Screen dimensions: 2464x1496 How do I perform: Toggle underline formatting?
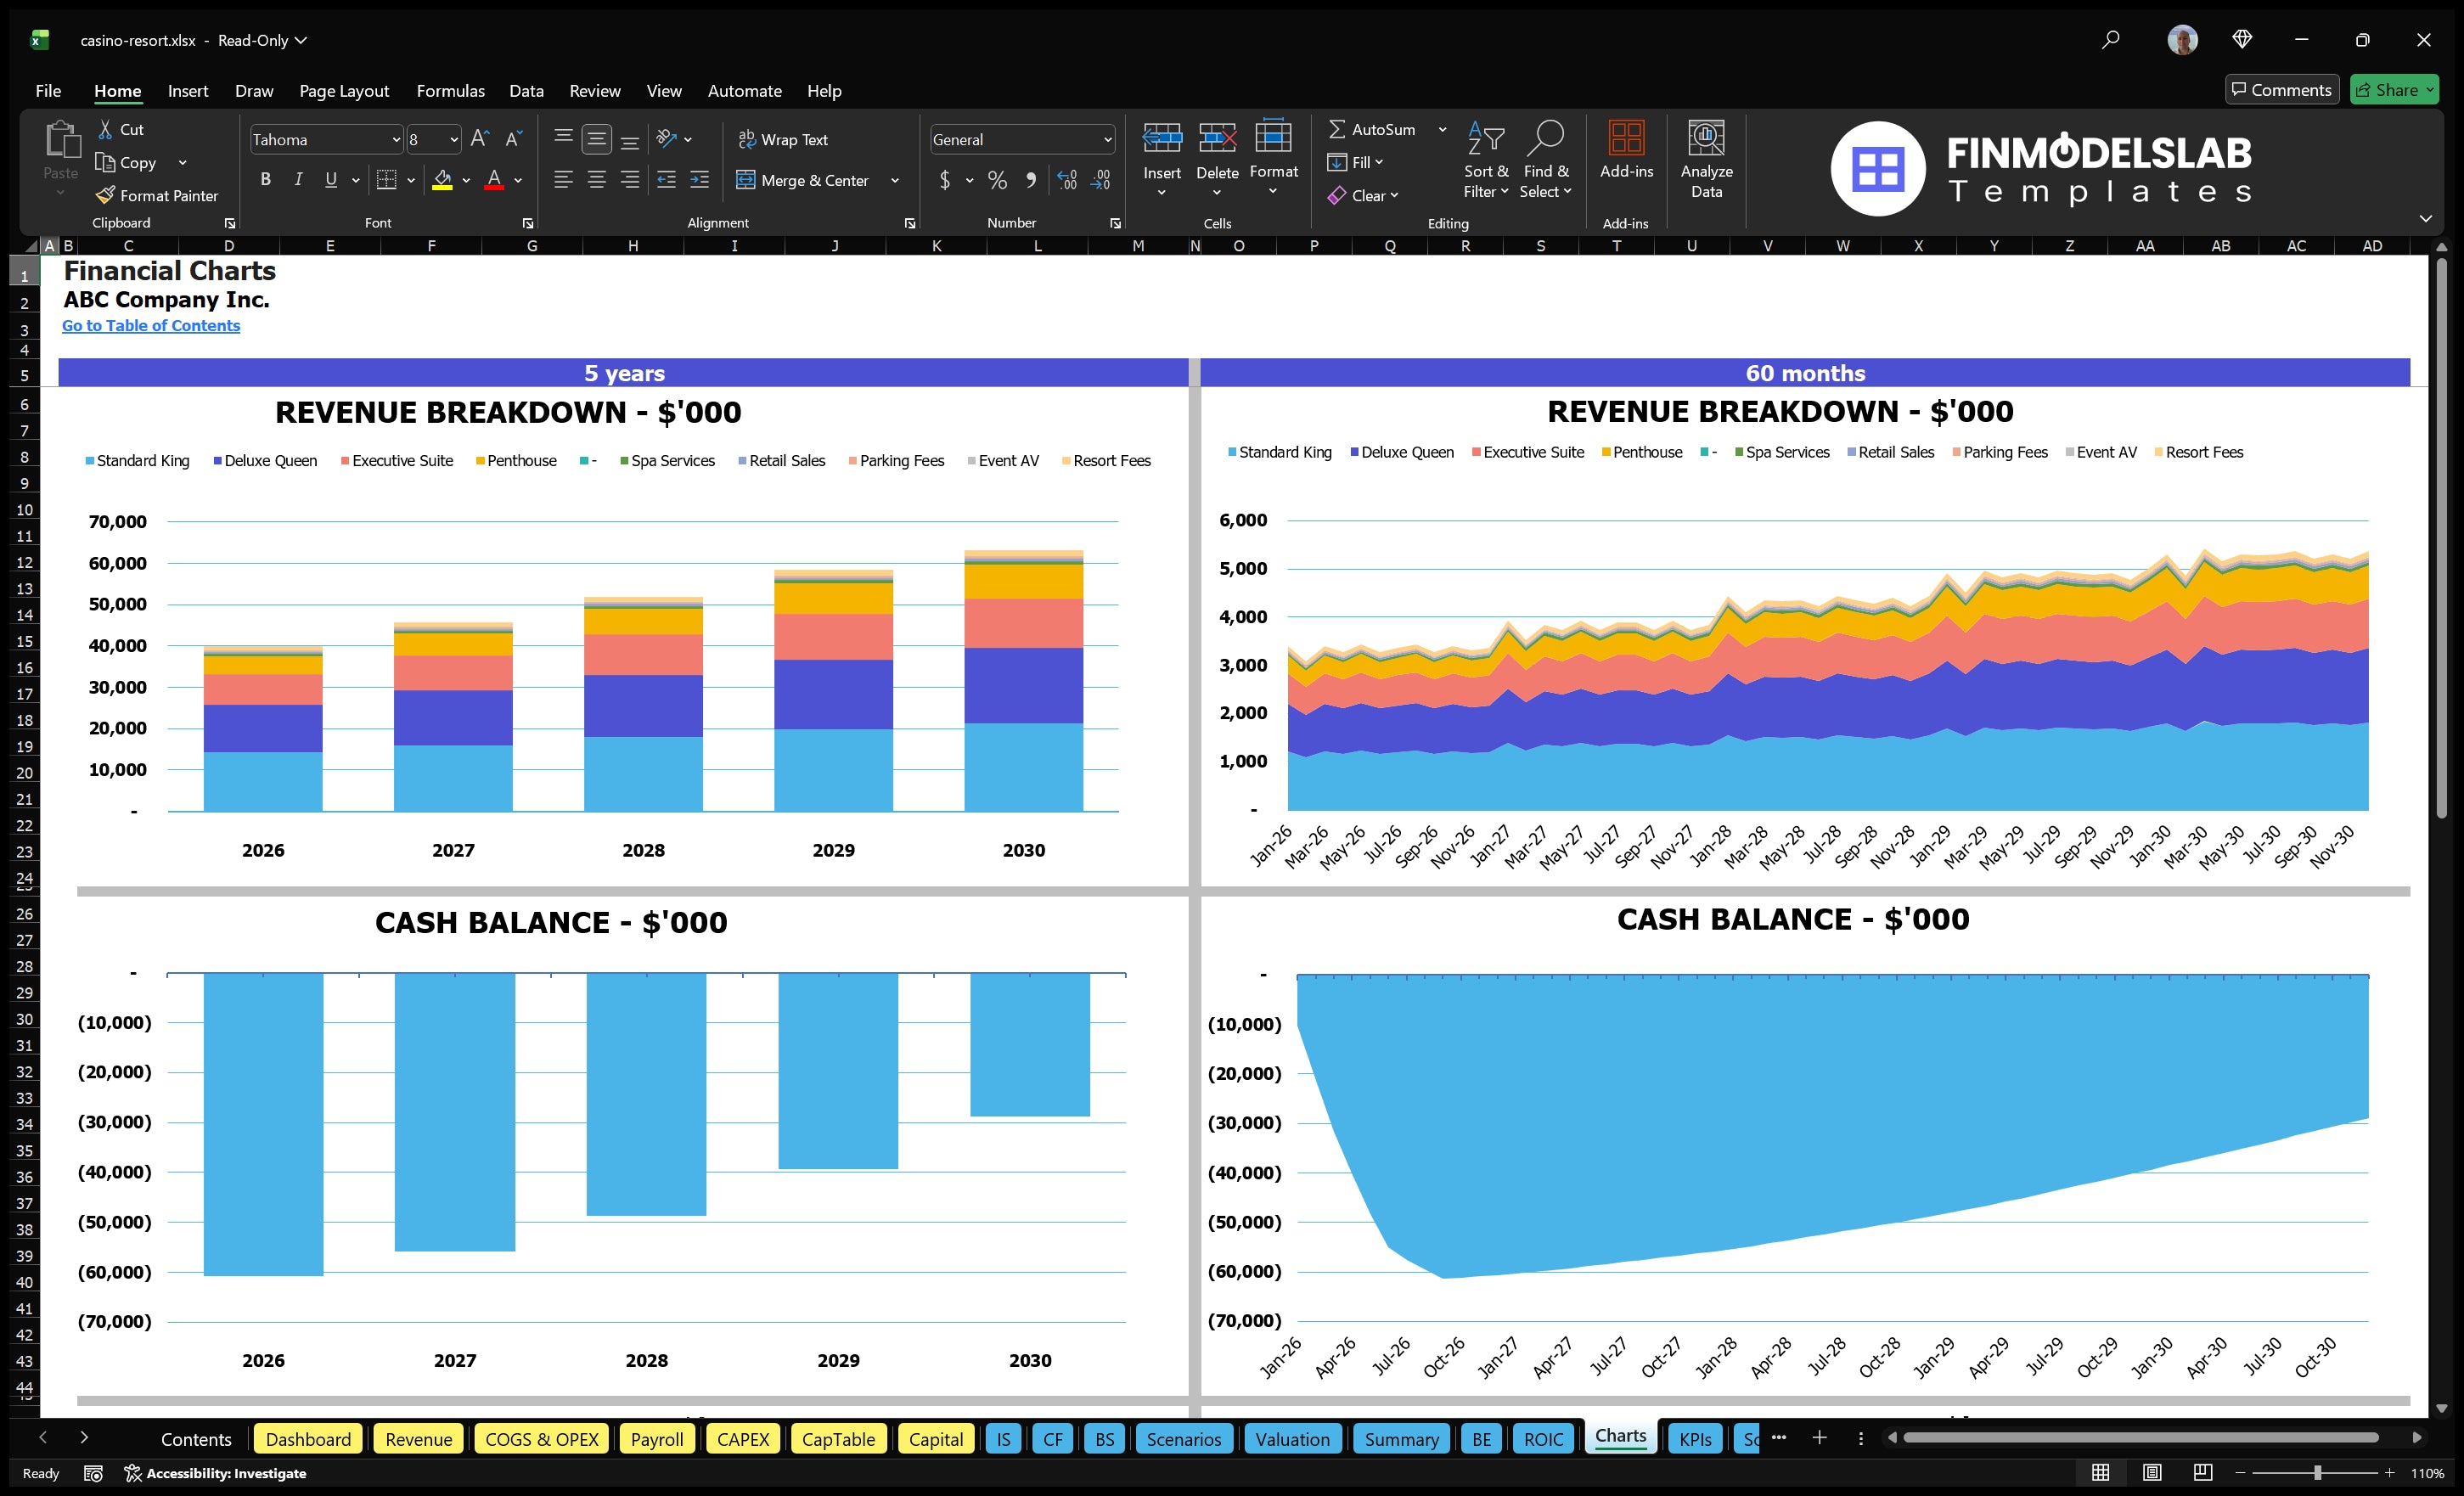click(x=330, y=180)
